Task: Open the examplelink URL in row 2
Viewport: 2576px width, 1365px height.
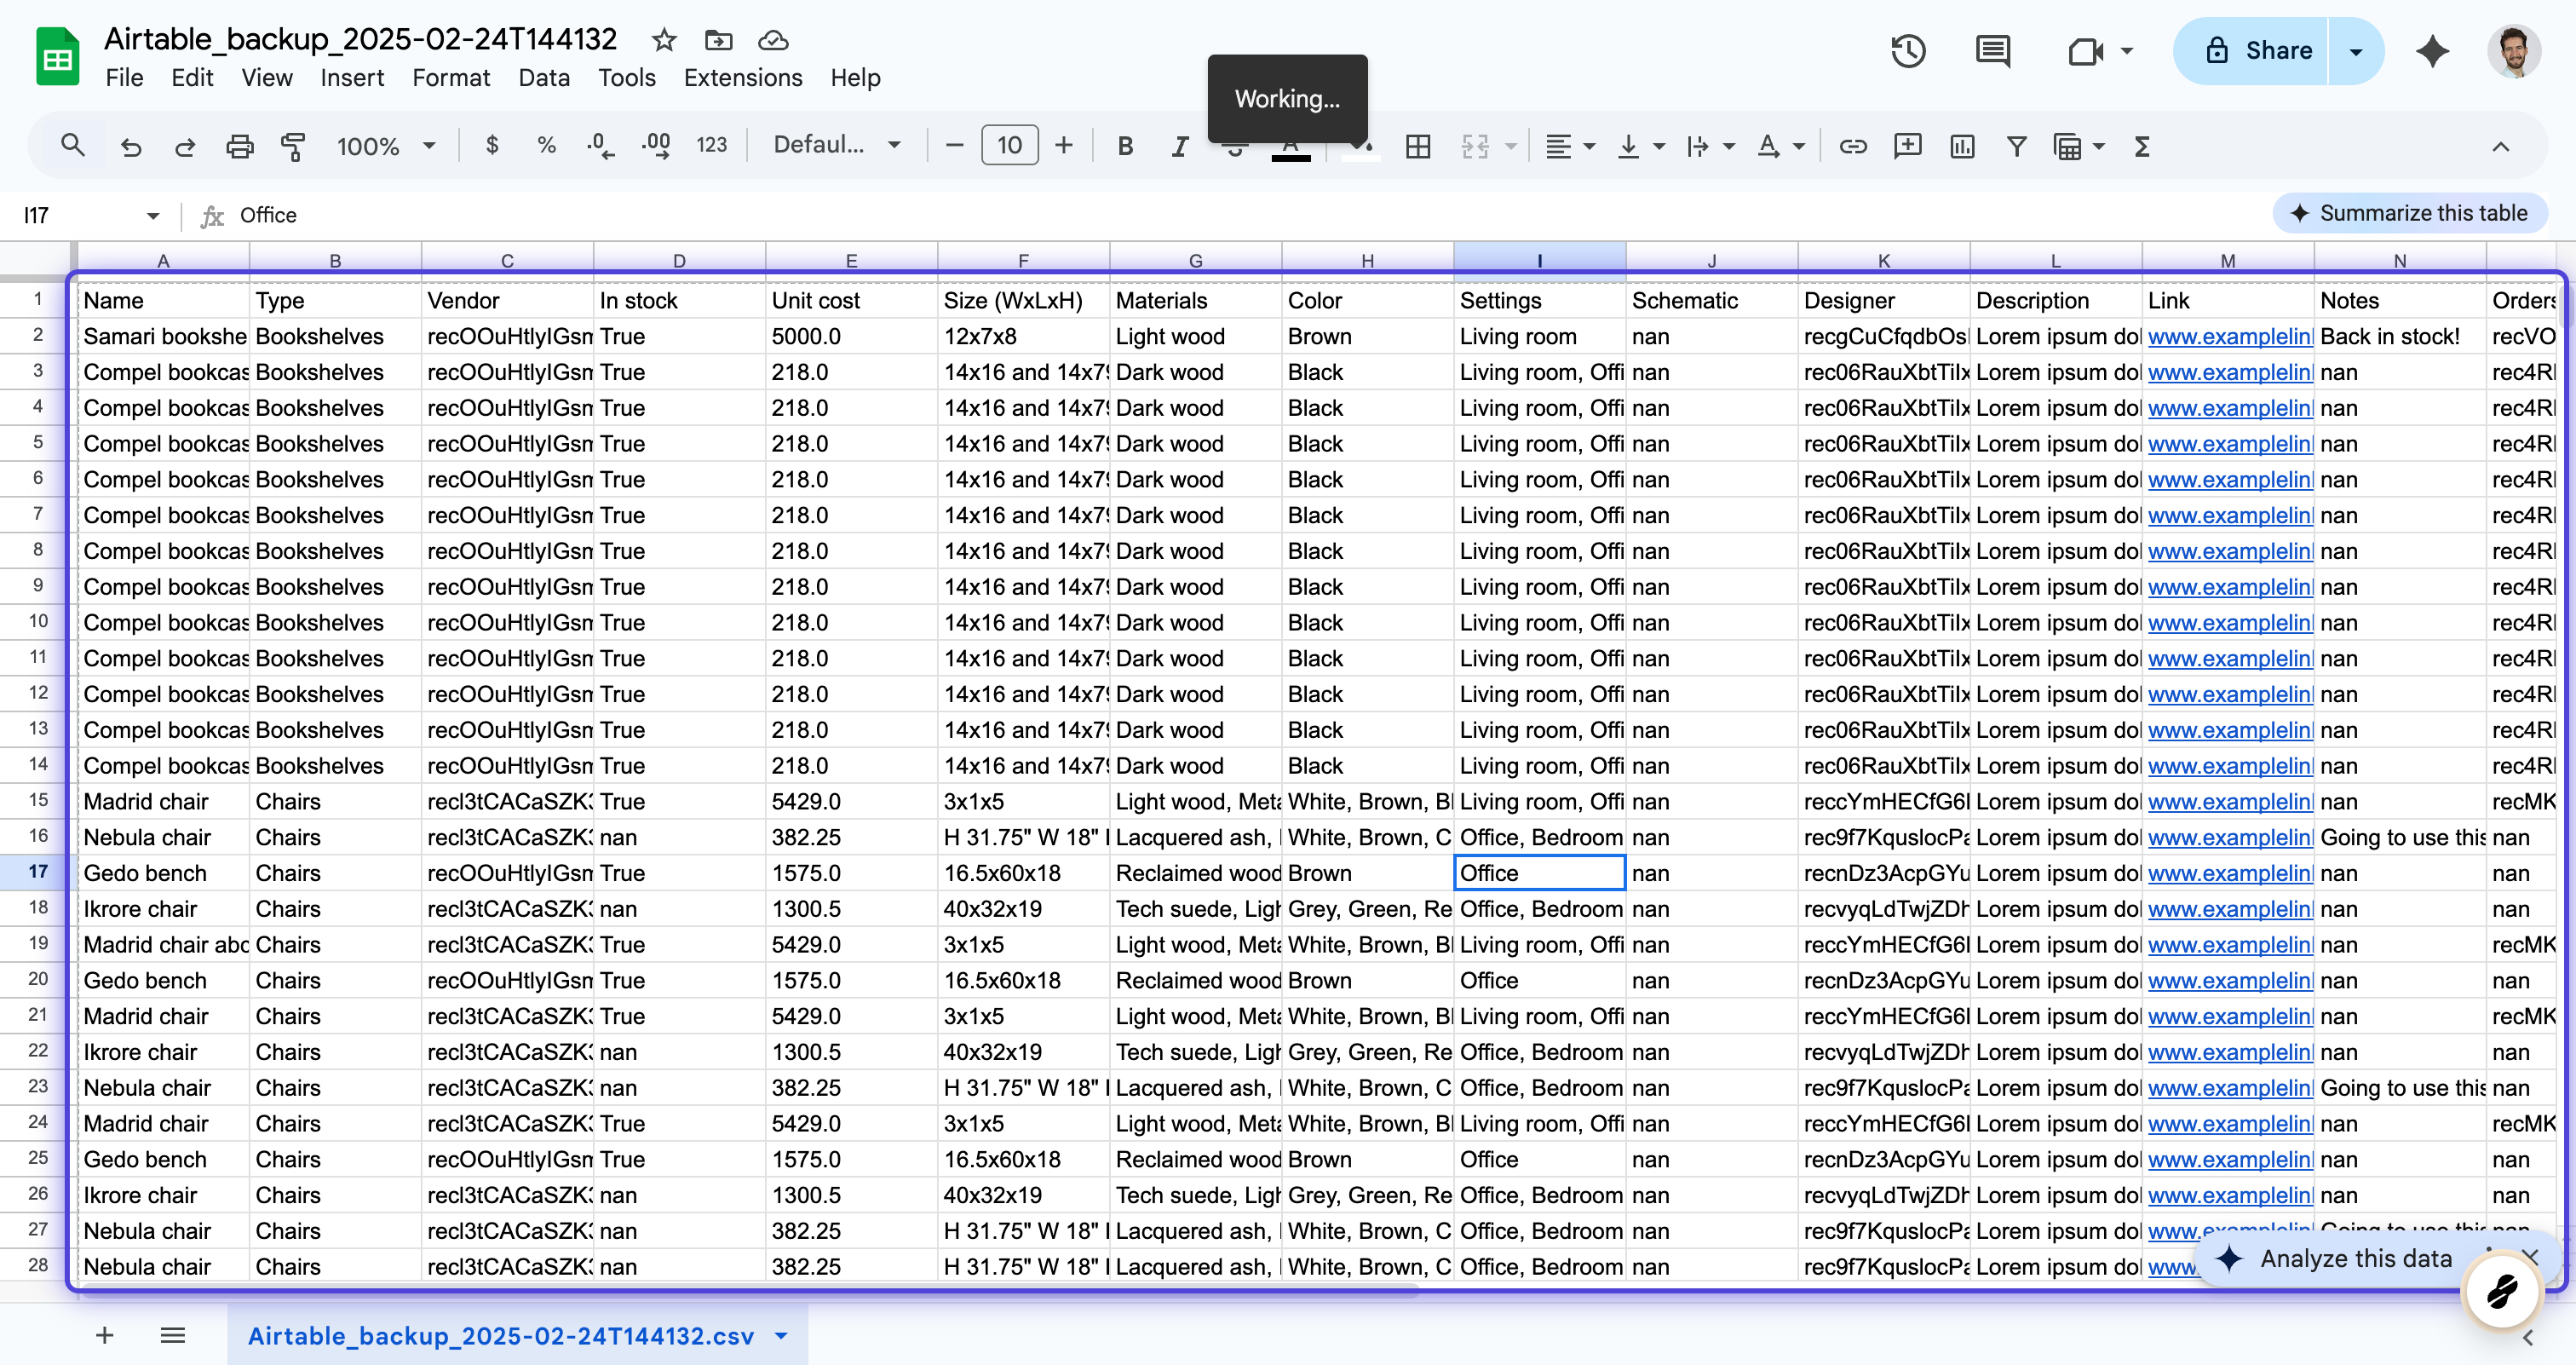Action: pos(2229,337)
